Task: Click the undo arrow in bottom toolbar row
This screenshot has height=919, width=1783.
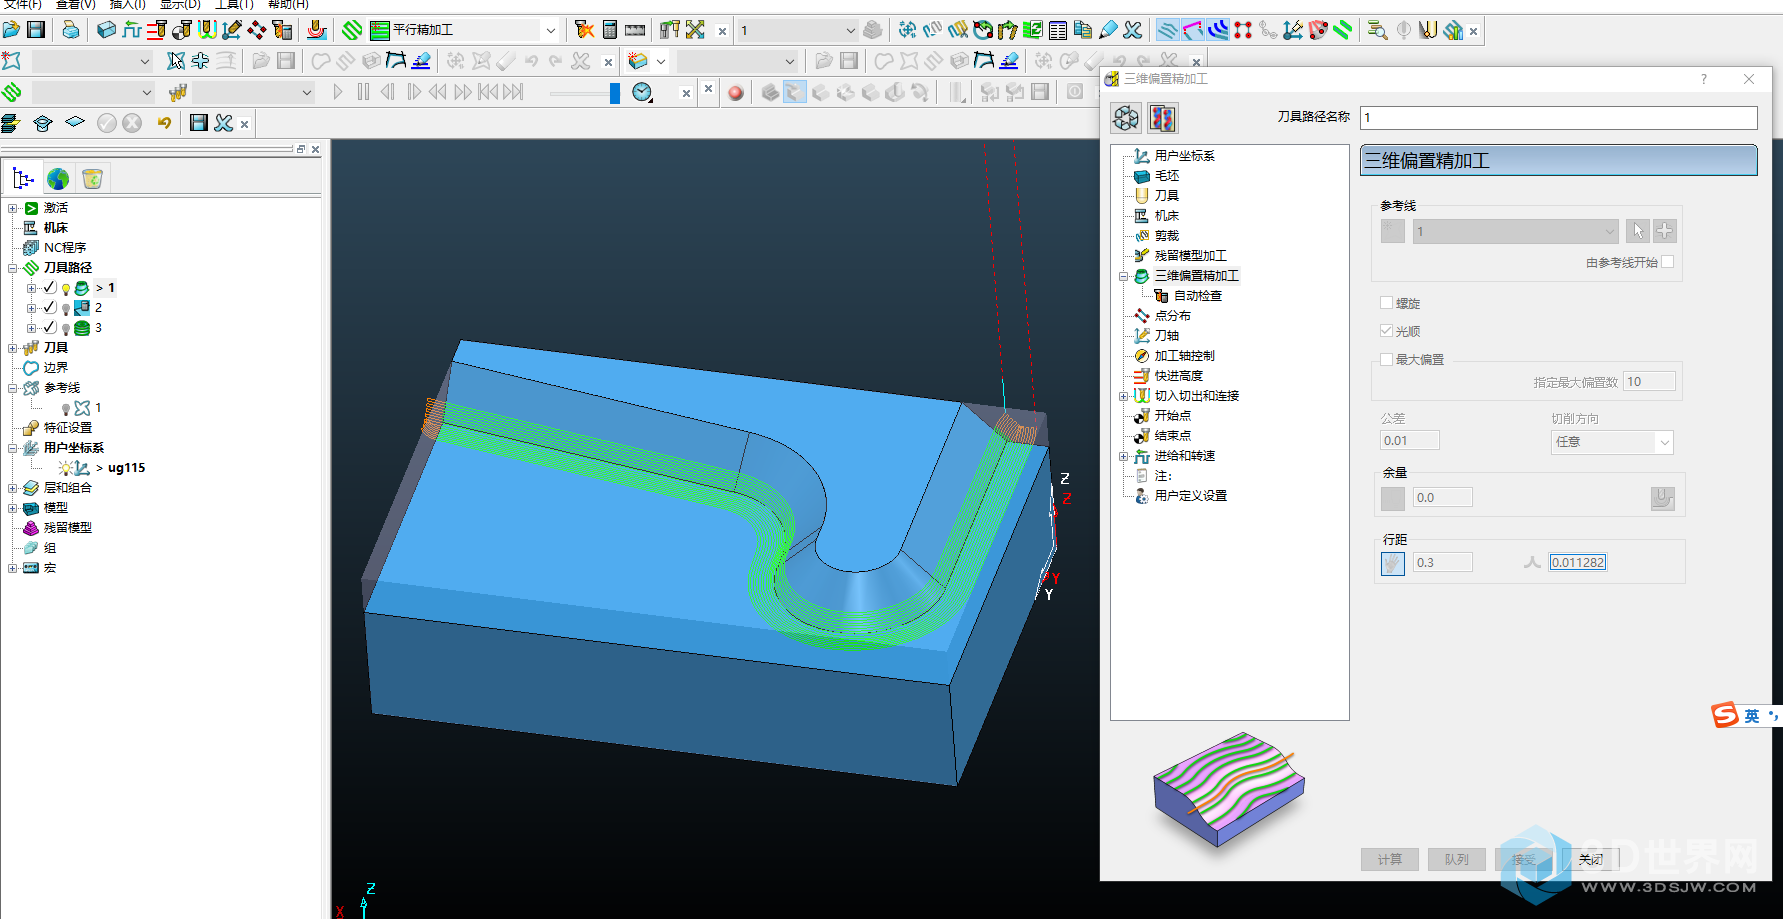Action: coord(165,122)
